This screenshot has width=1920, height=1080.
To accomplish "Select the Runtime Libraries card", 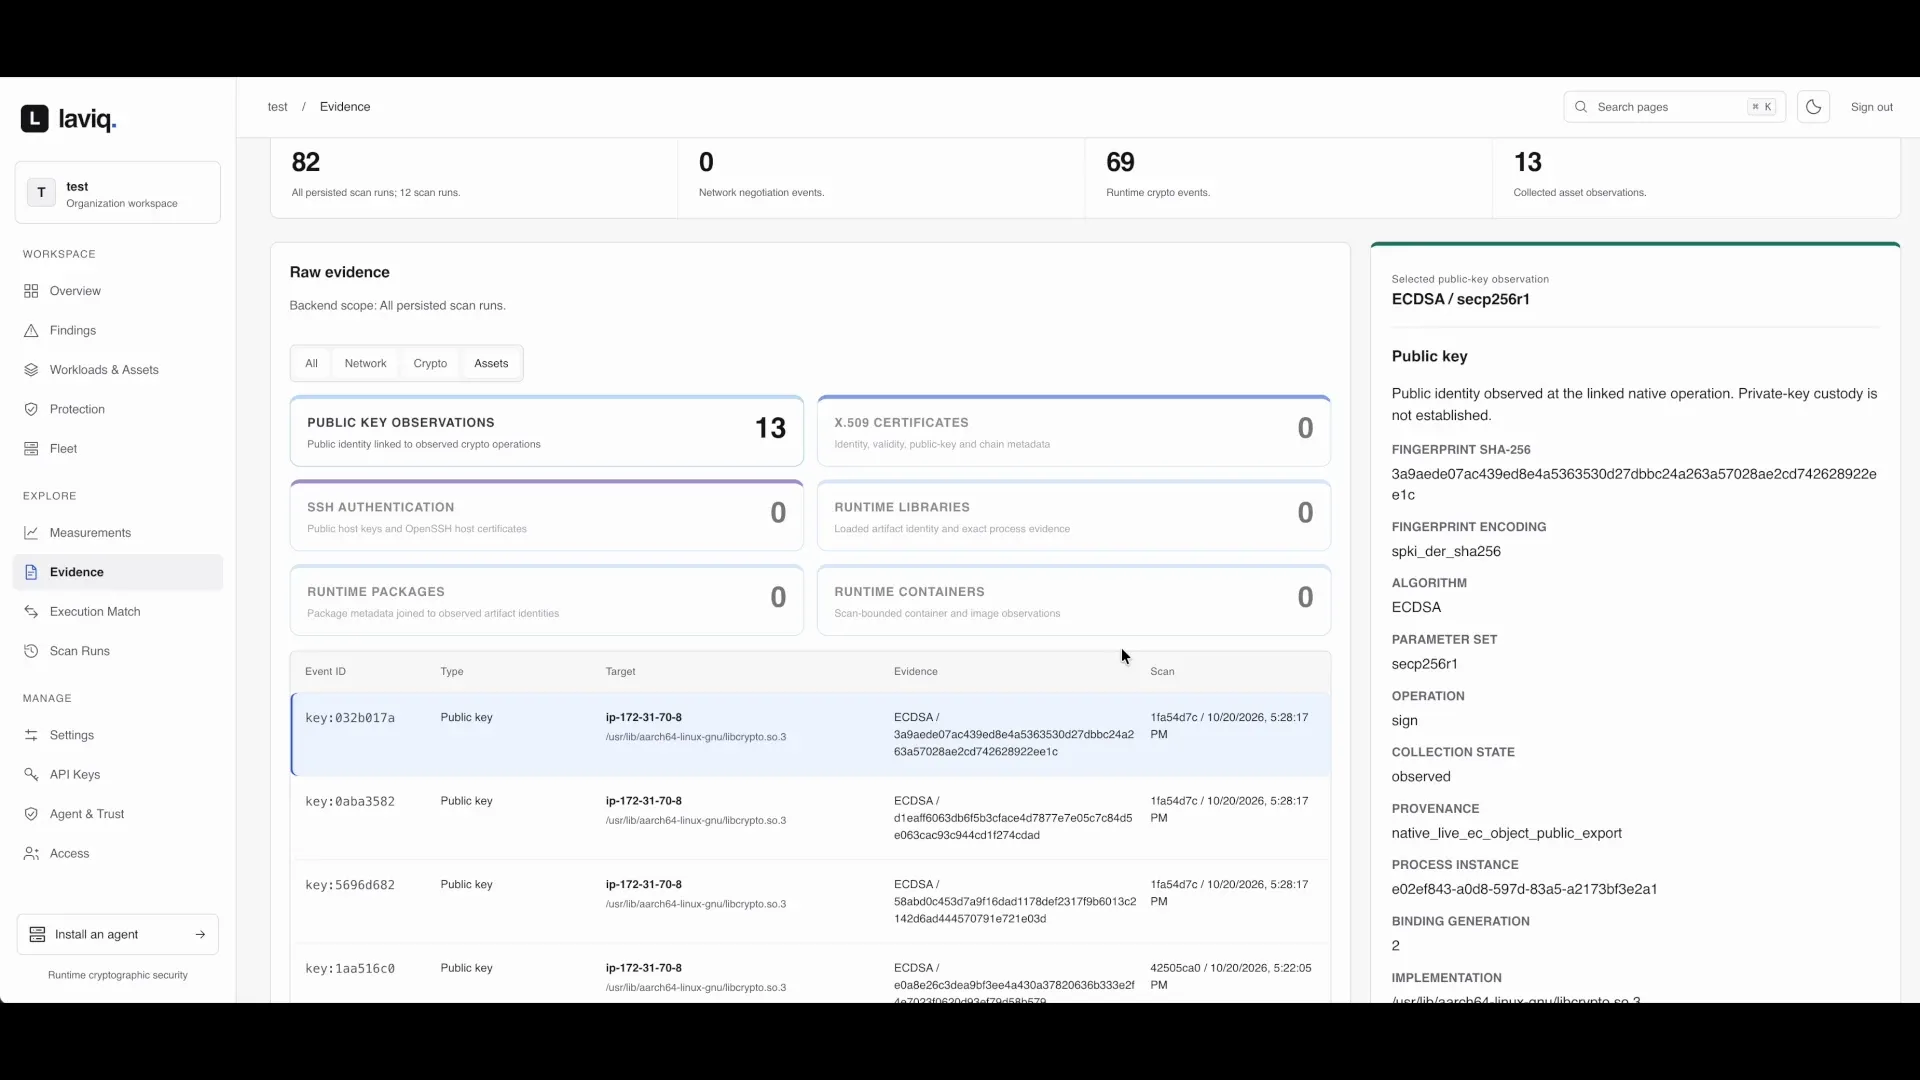I will click(1074, 516).
